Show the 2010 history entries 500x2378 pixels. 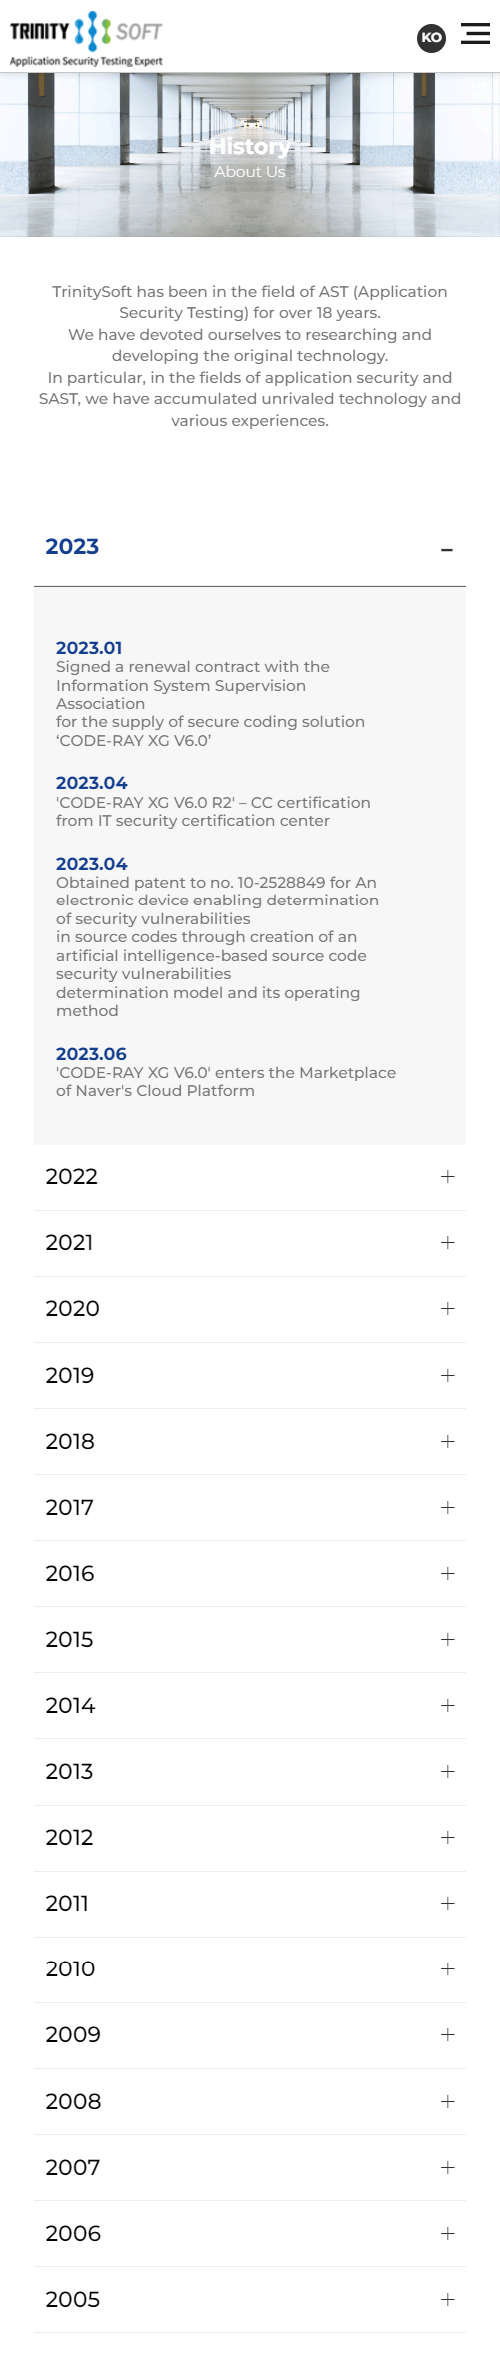tap(250, 1969)
